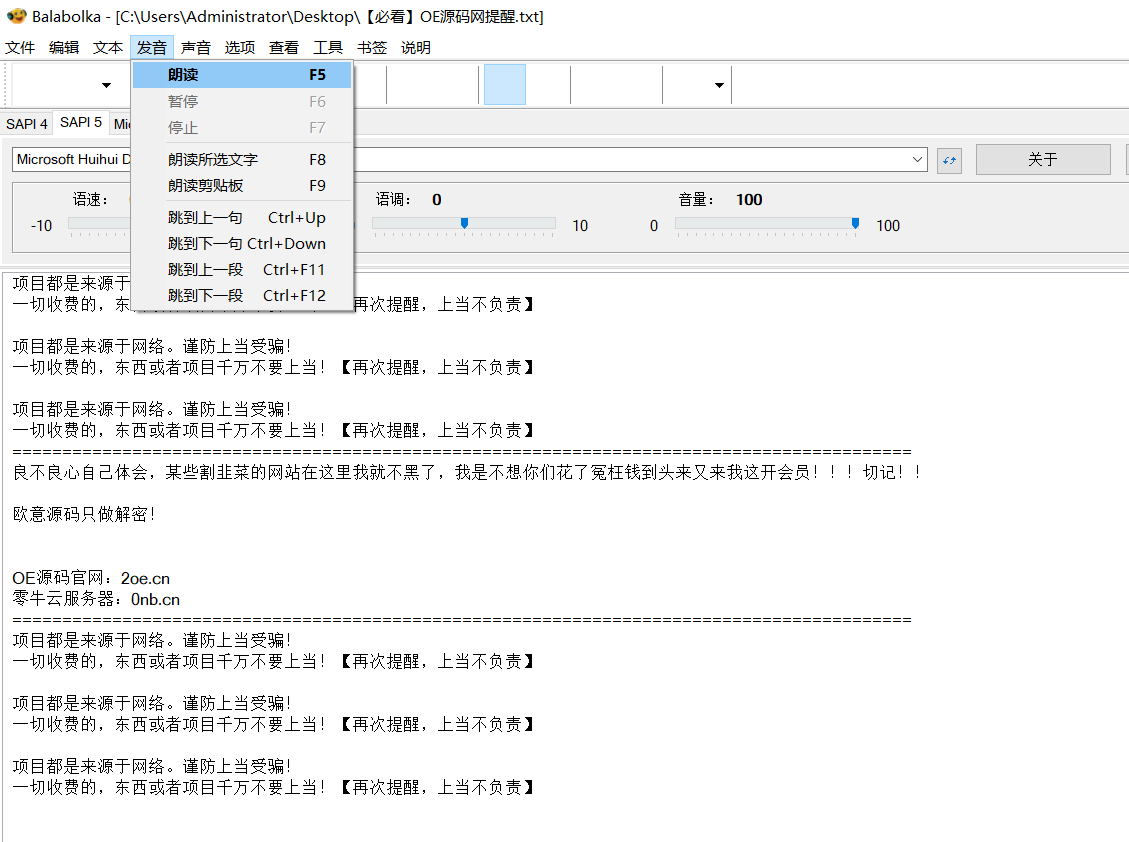This screenshot has height=842, width=1129.
Task: Click the highlighted blank toolbar button
Action: coord(505,84)
